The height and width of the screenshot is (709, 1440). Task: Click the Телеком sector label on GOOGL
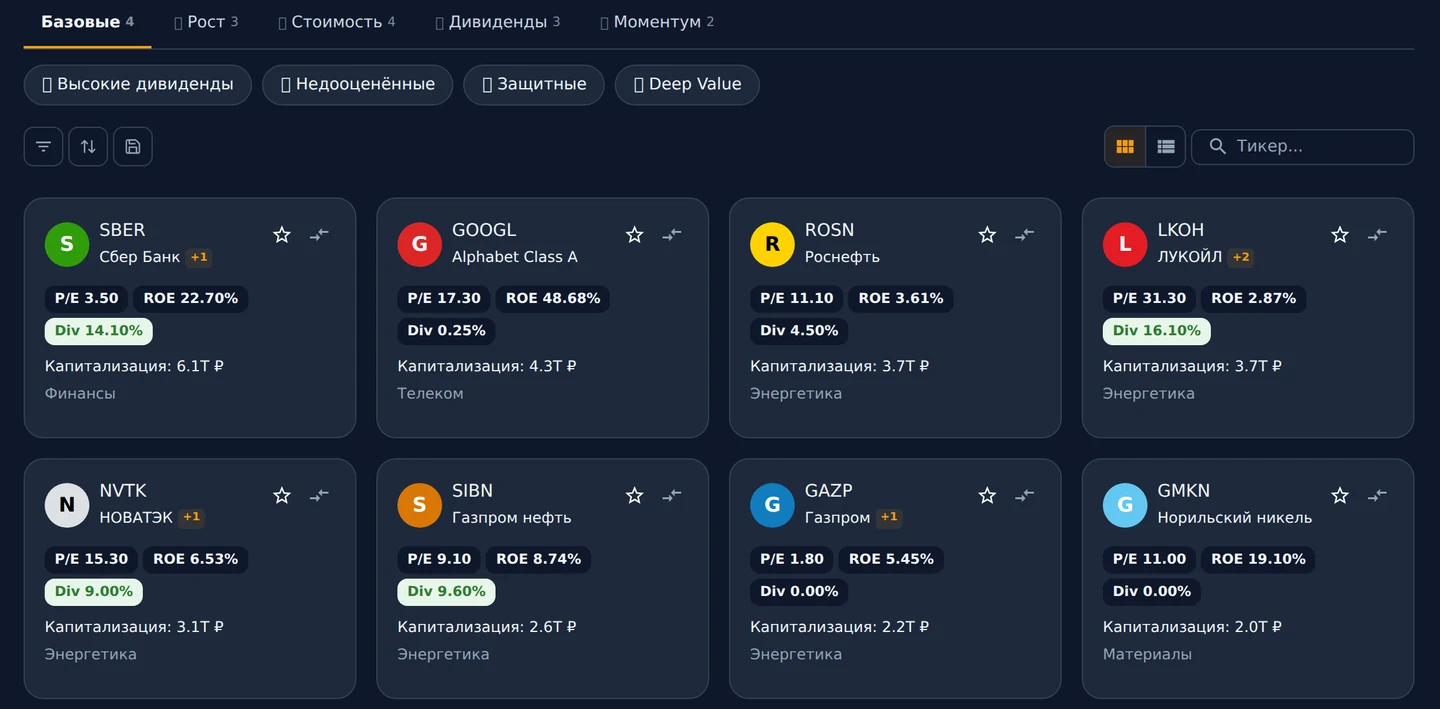(431, 394)
